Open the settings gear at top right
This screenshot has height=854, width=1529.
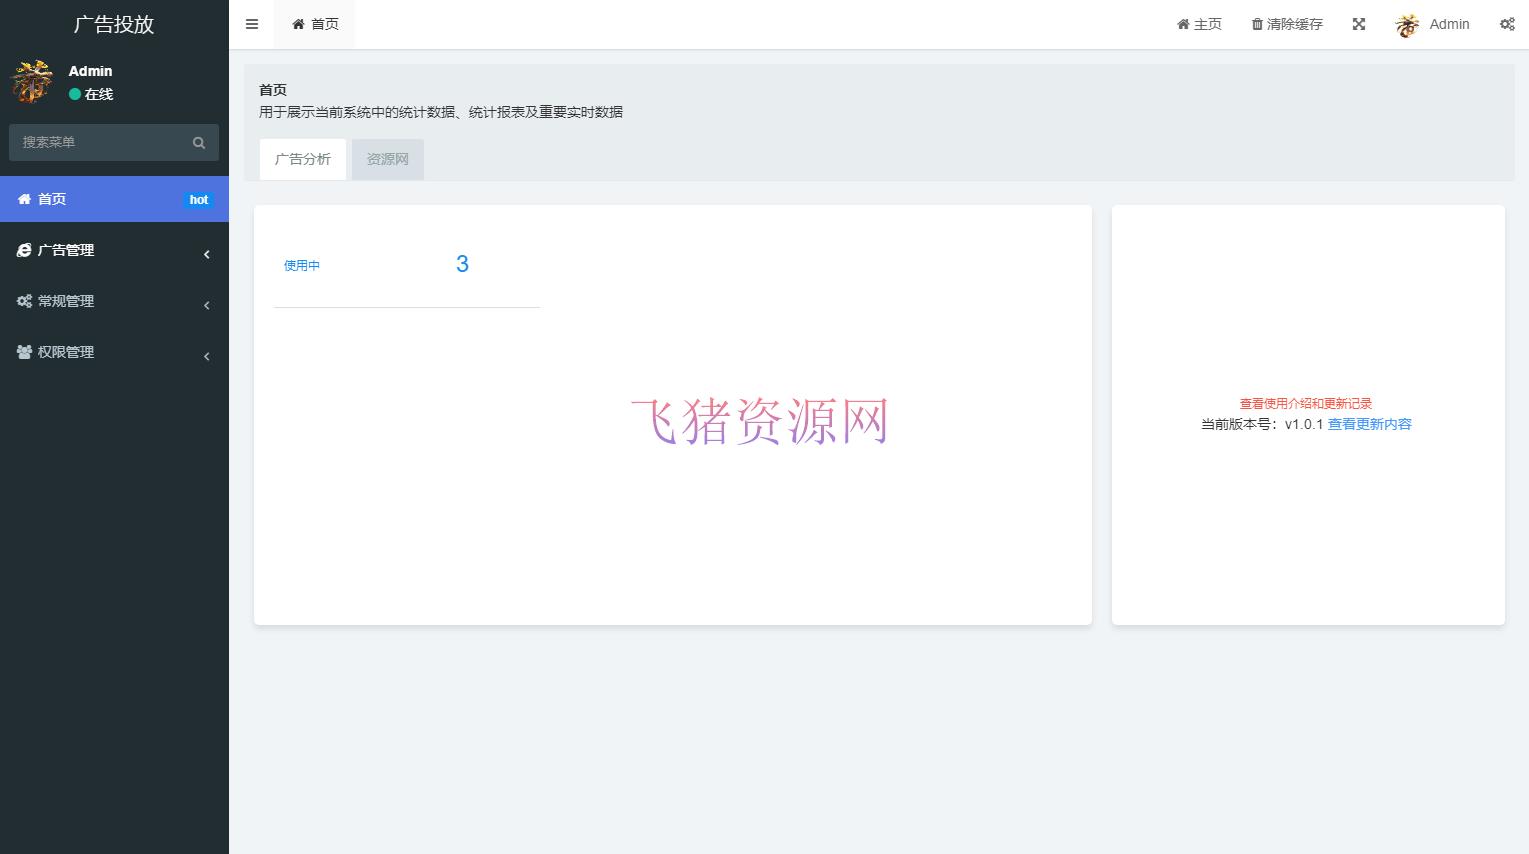(1507, 24)
